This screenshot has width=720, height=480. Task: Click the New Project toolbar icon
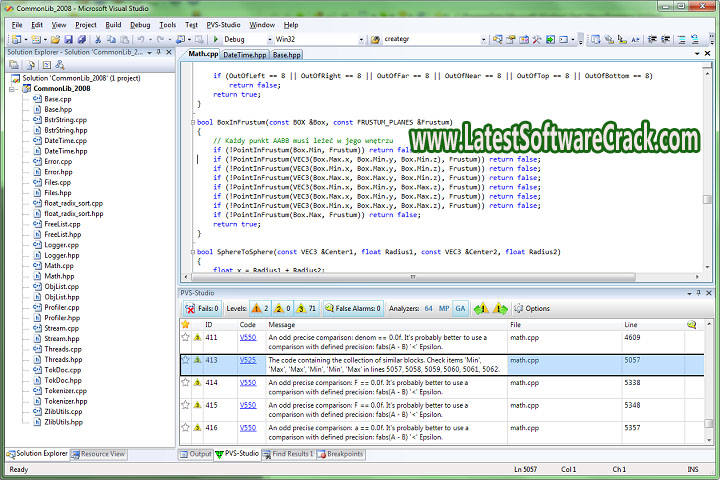16,40
